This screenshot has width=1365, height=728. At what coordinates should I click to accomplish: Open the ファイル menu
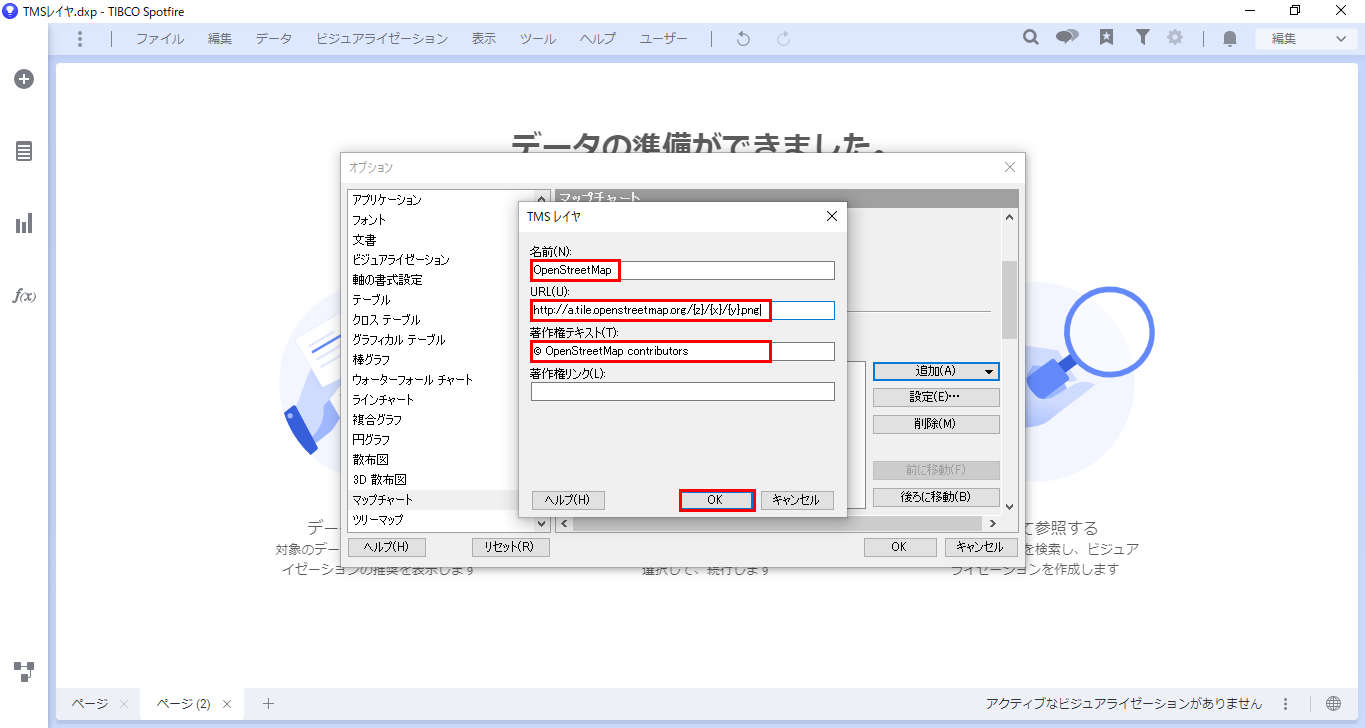[x=160, y=39]
